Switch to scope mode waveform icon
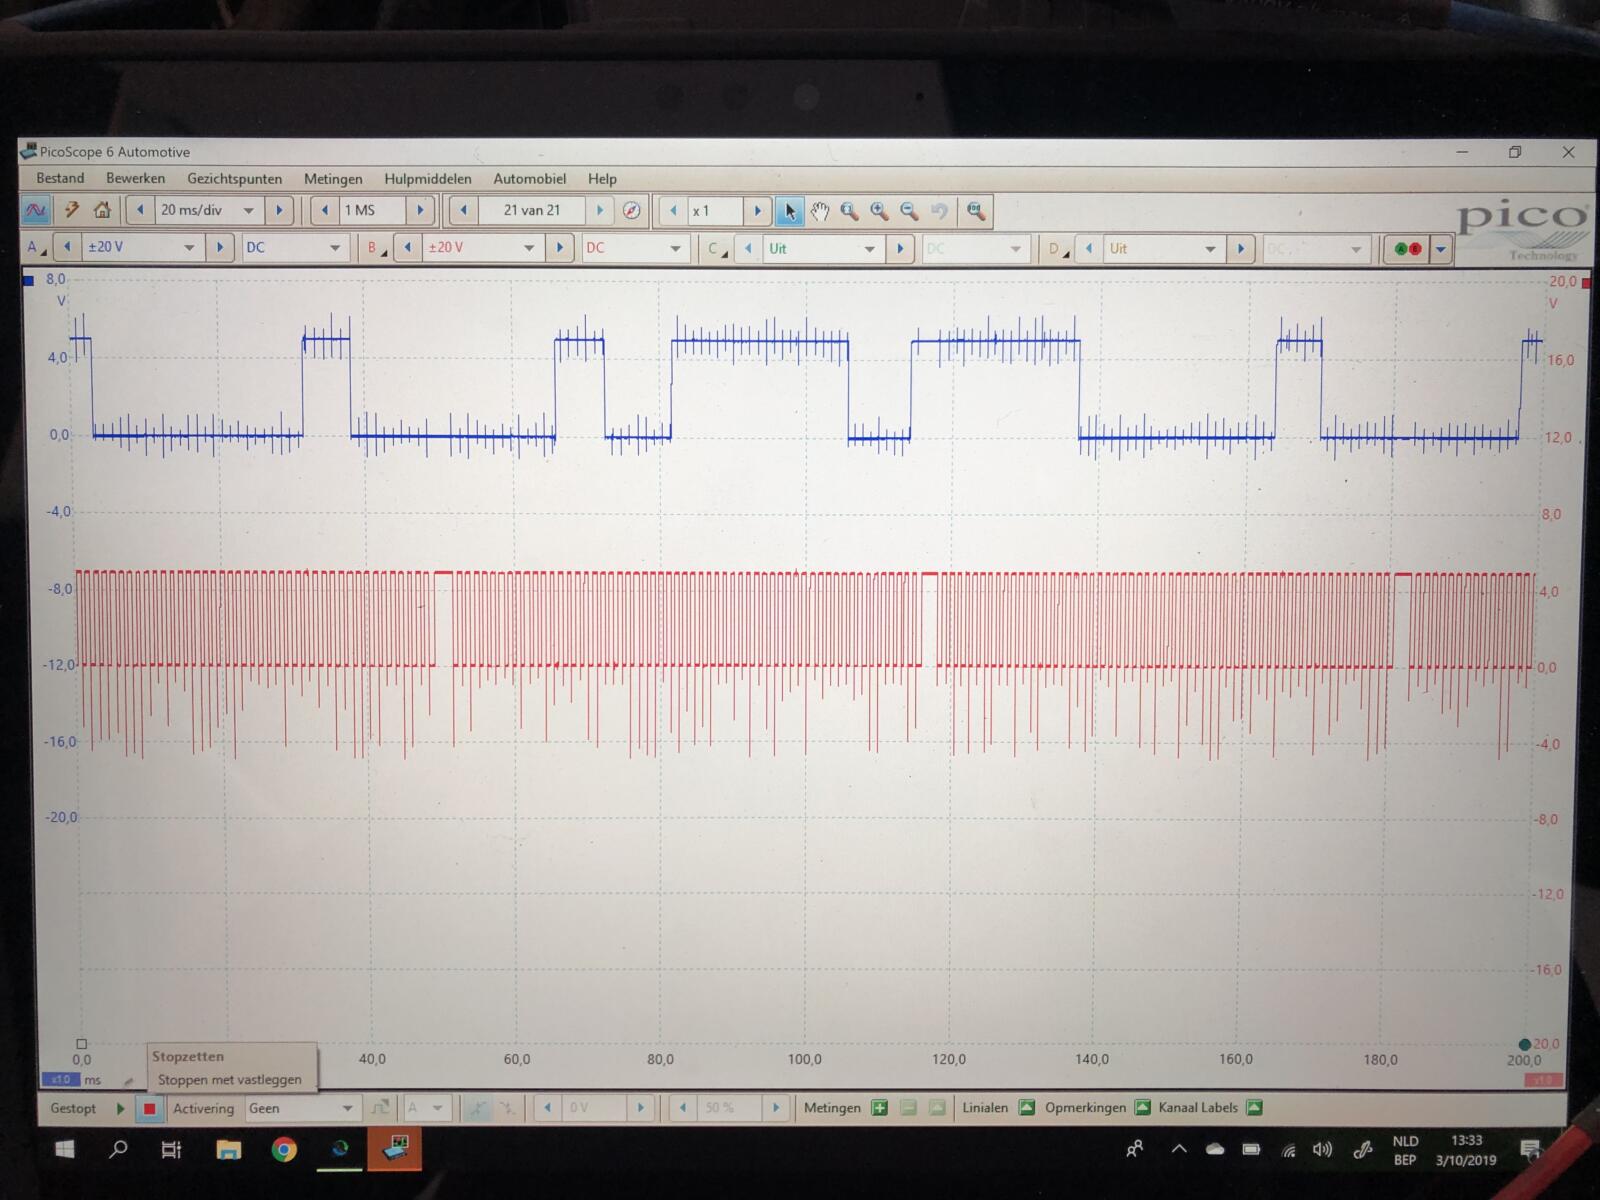 pyautogui.click(x=36, y=211)
